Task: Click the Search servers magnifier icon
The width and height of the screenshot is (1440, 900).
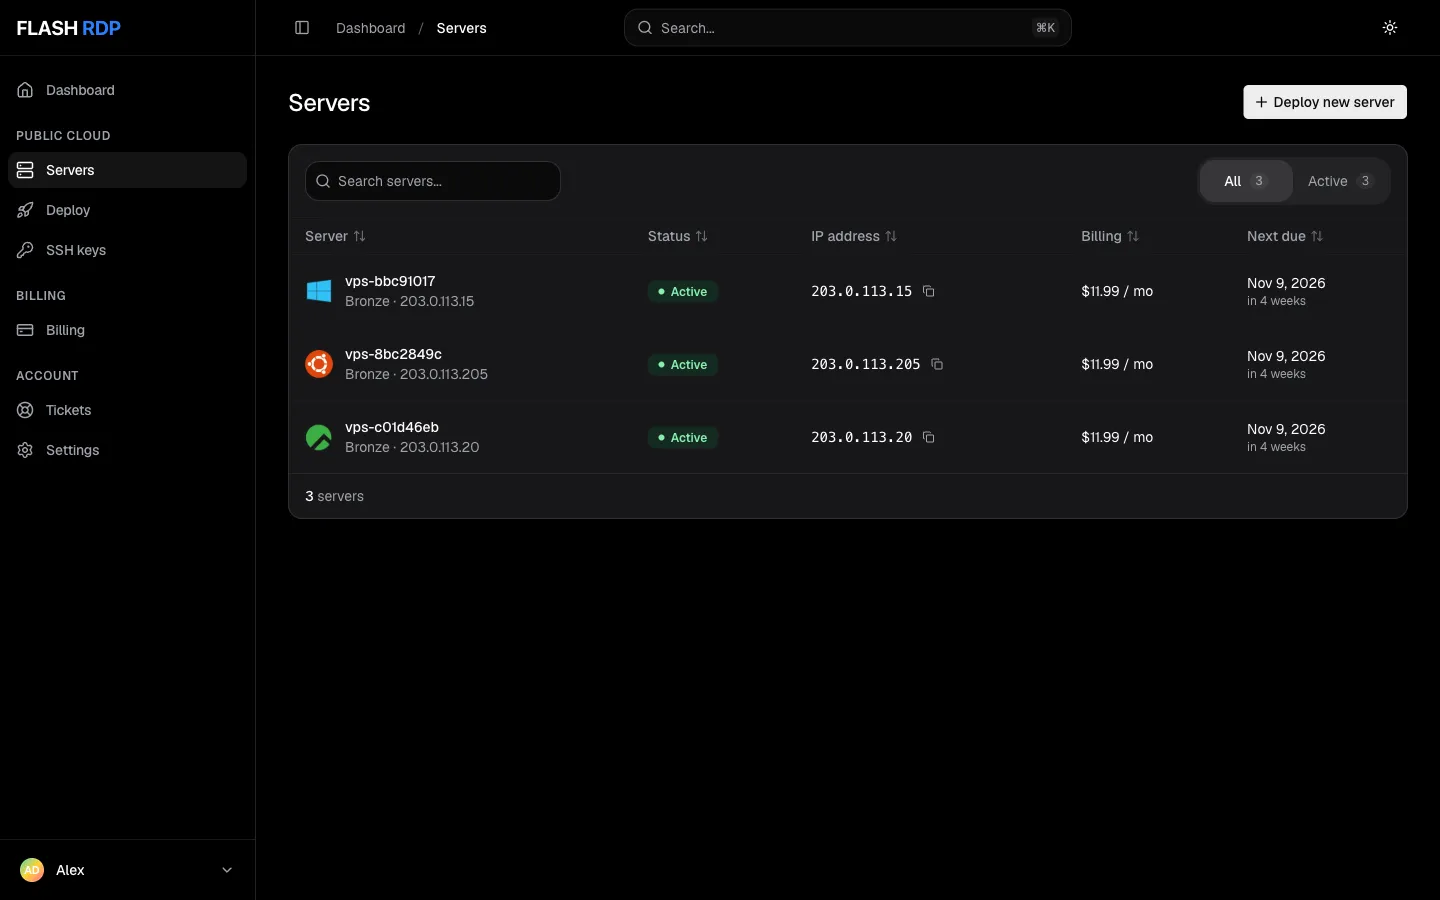Action: point(323,181)
